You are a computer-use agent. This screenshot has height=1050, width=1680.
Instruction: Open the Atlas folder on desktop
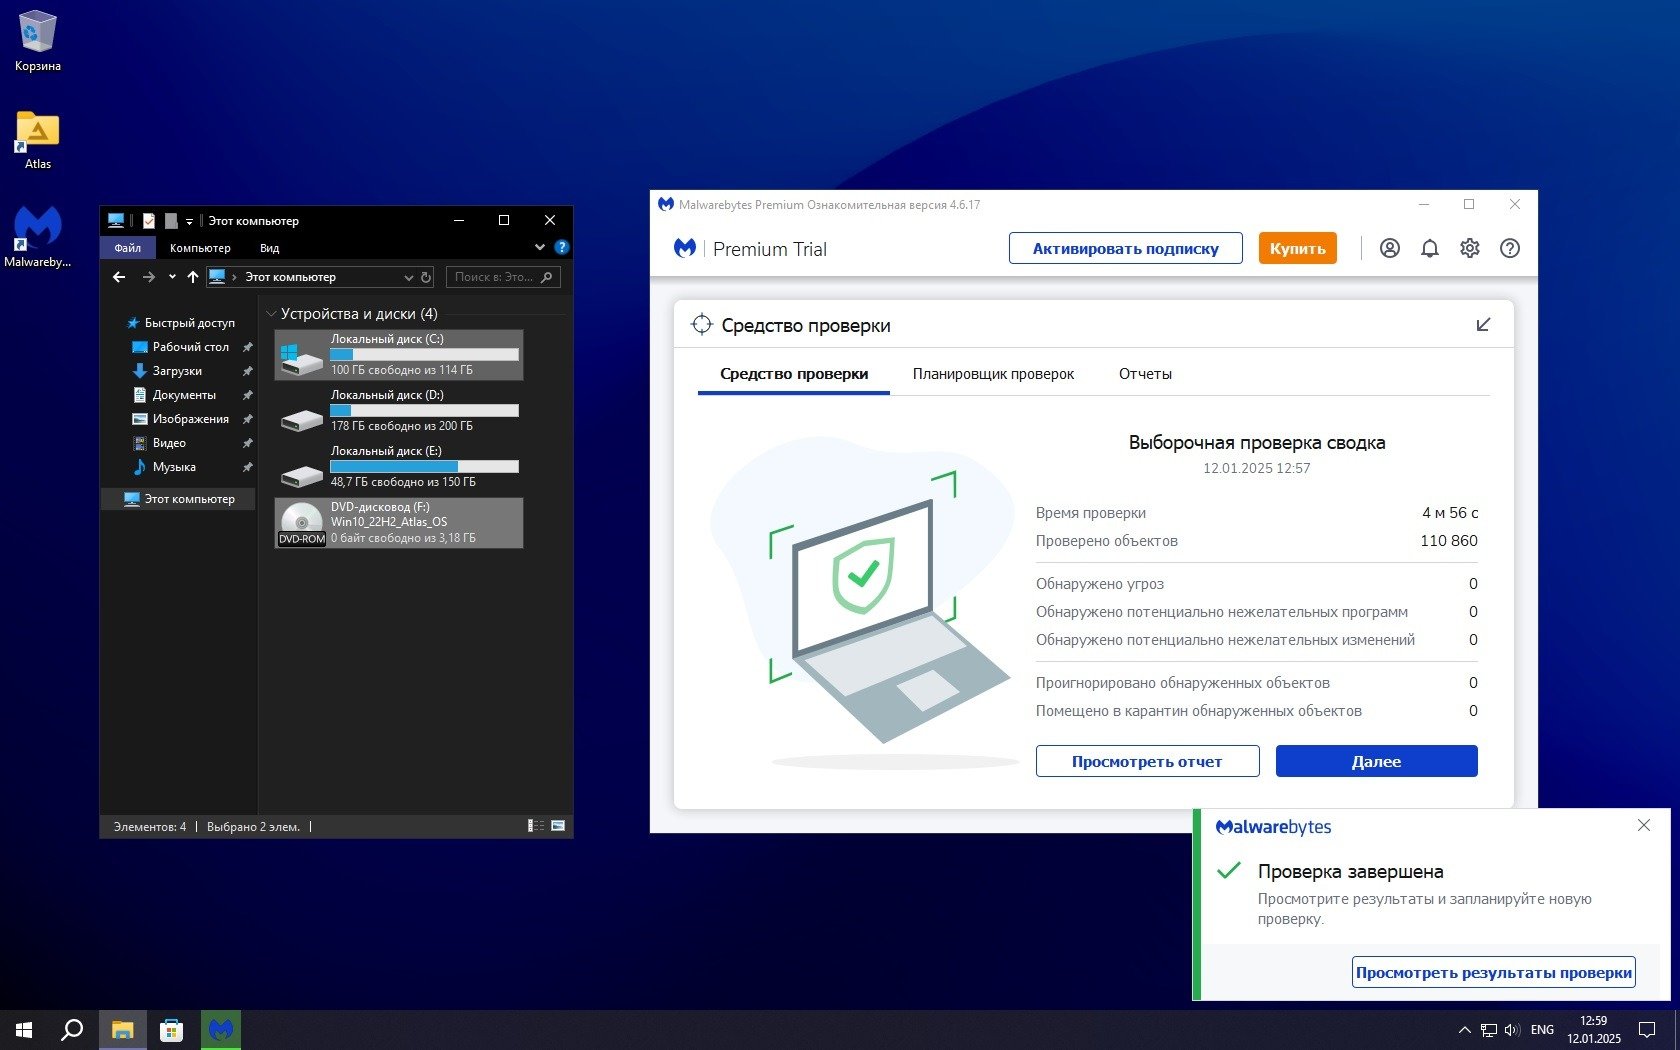(x=38, y=133)
